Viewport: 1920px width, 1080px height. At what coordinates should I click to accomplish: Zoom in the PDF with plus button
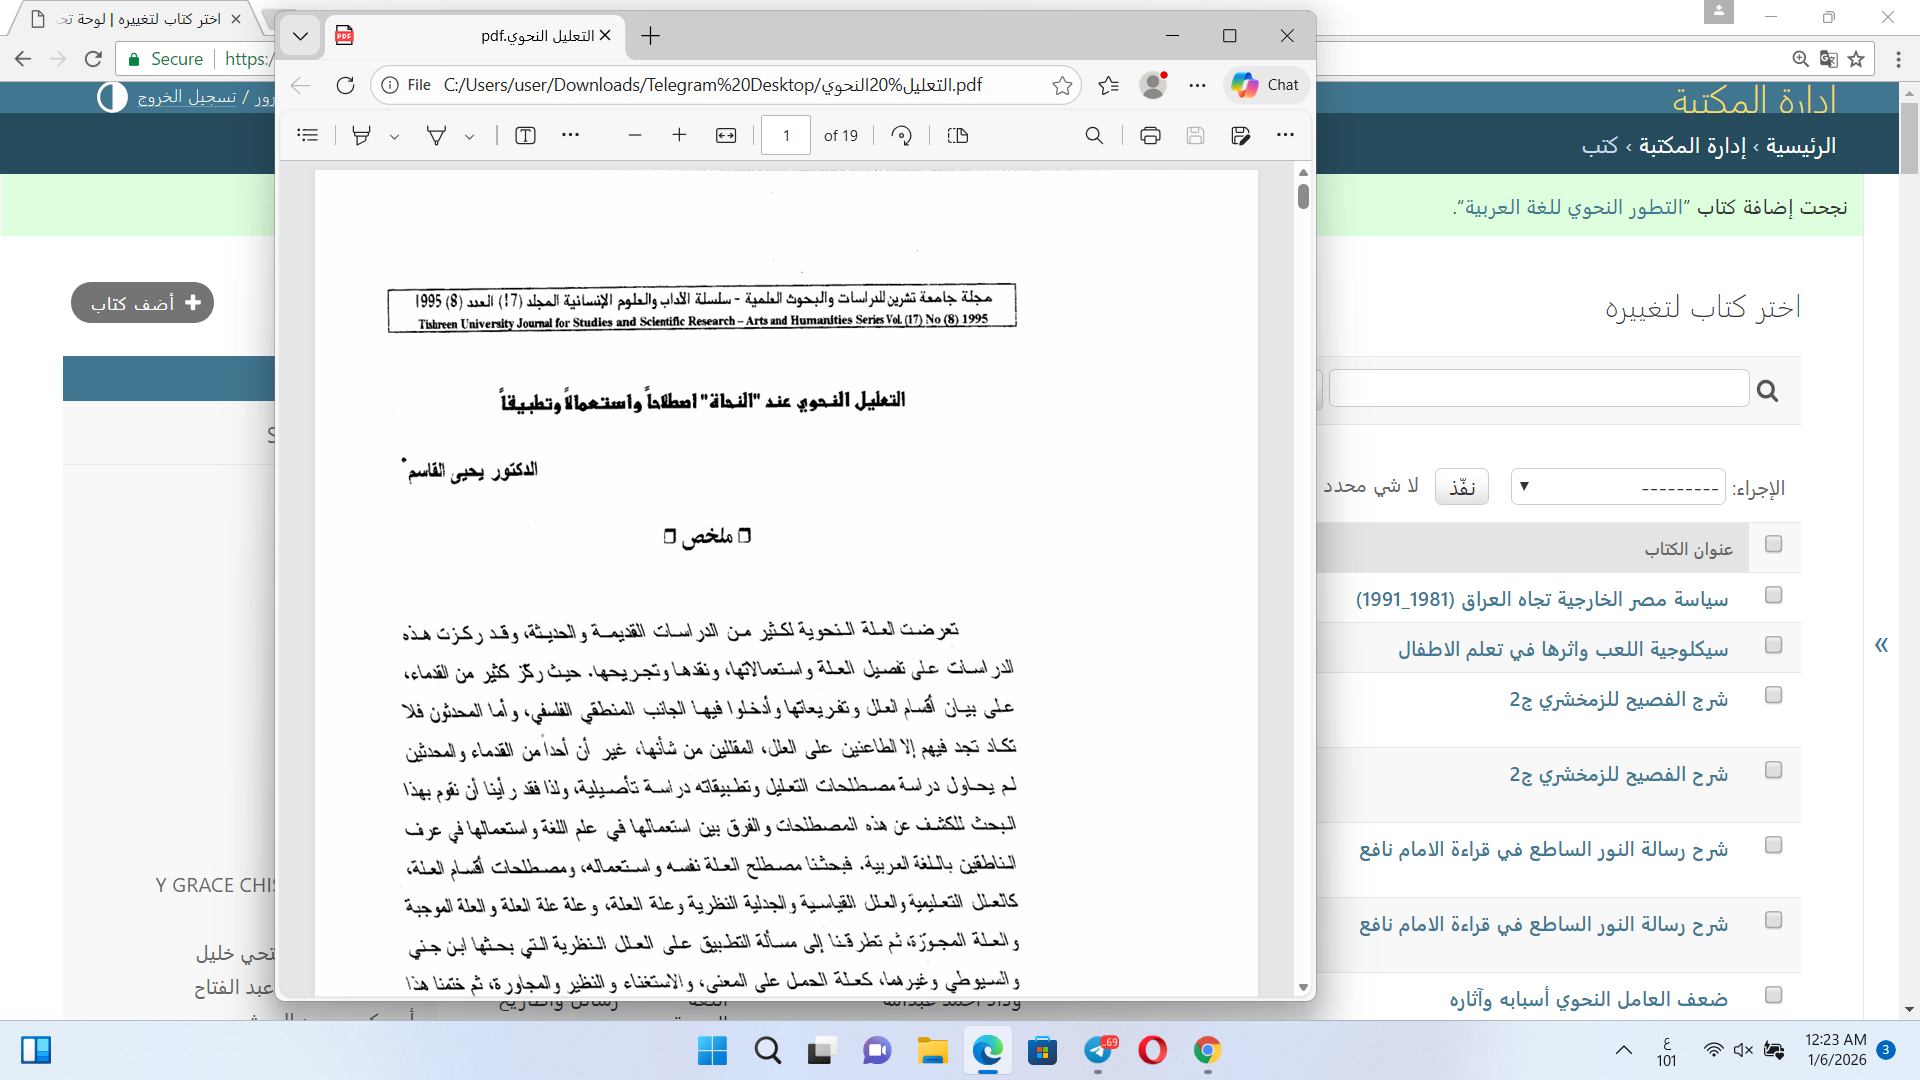(x=680, y=135)
